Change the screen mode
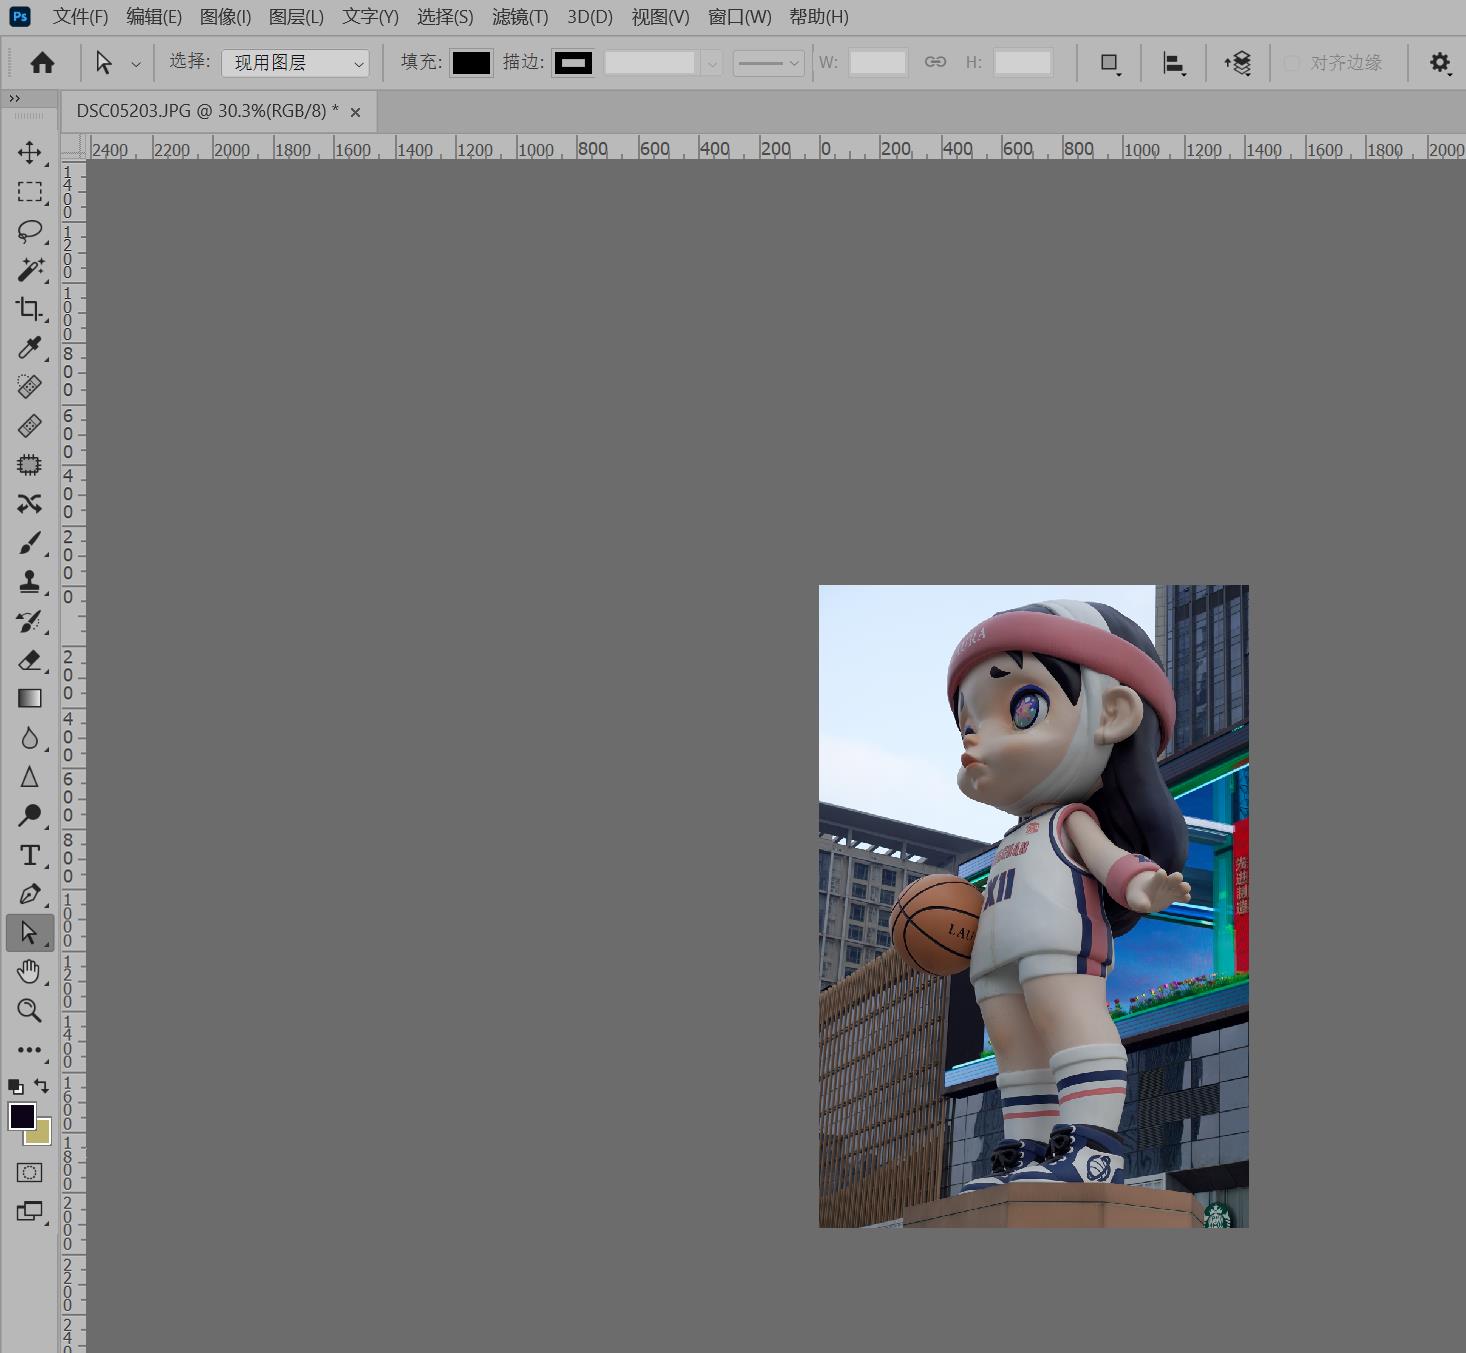1466x1353 pixels. click(x=29, y=1212)
